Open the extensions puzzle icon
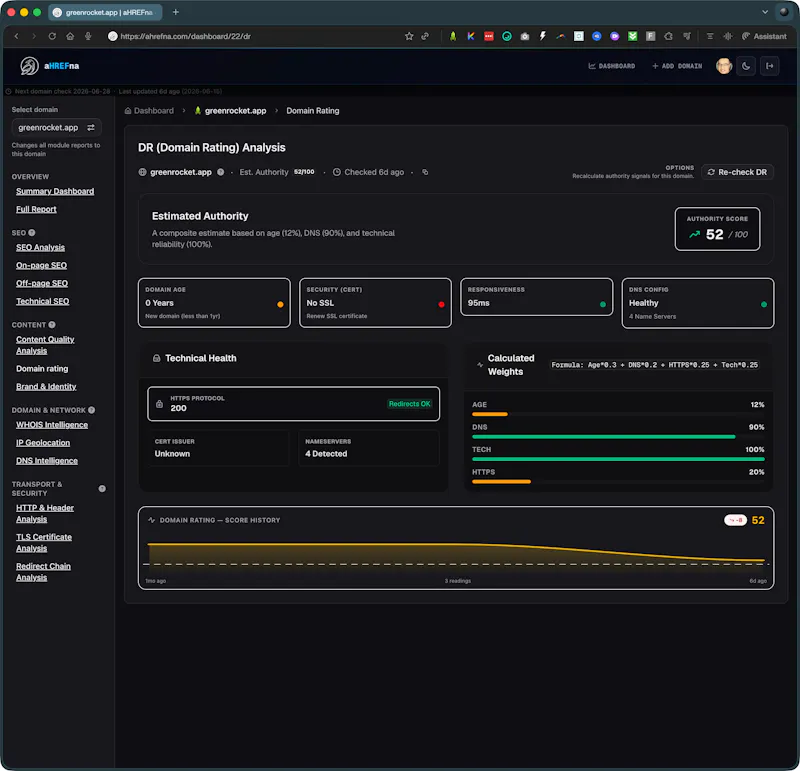The width and height of the screenshot is (800, 771). [668, 36]
